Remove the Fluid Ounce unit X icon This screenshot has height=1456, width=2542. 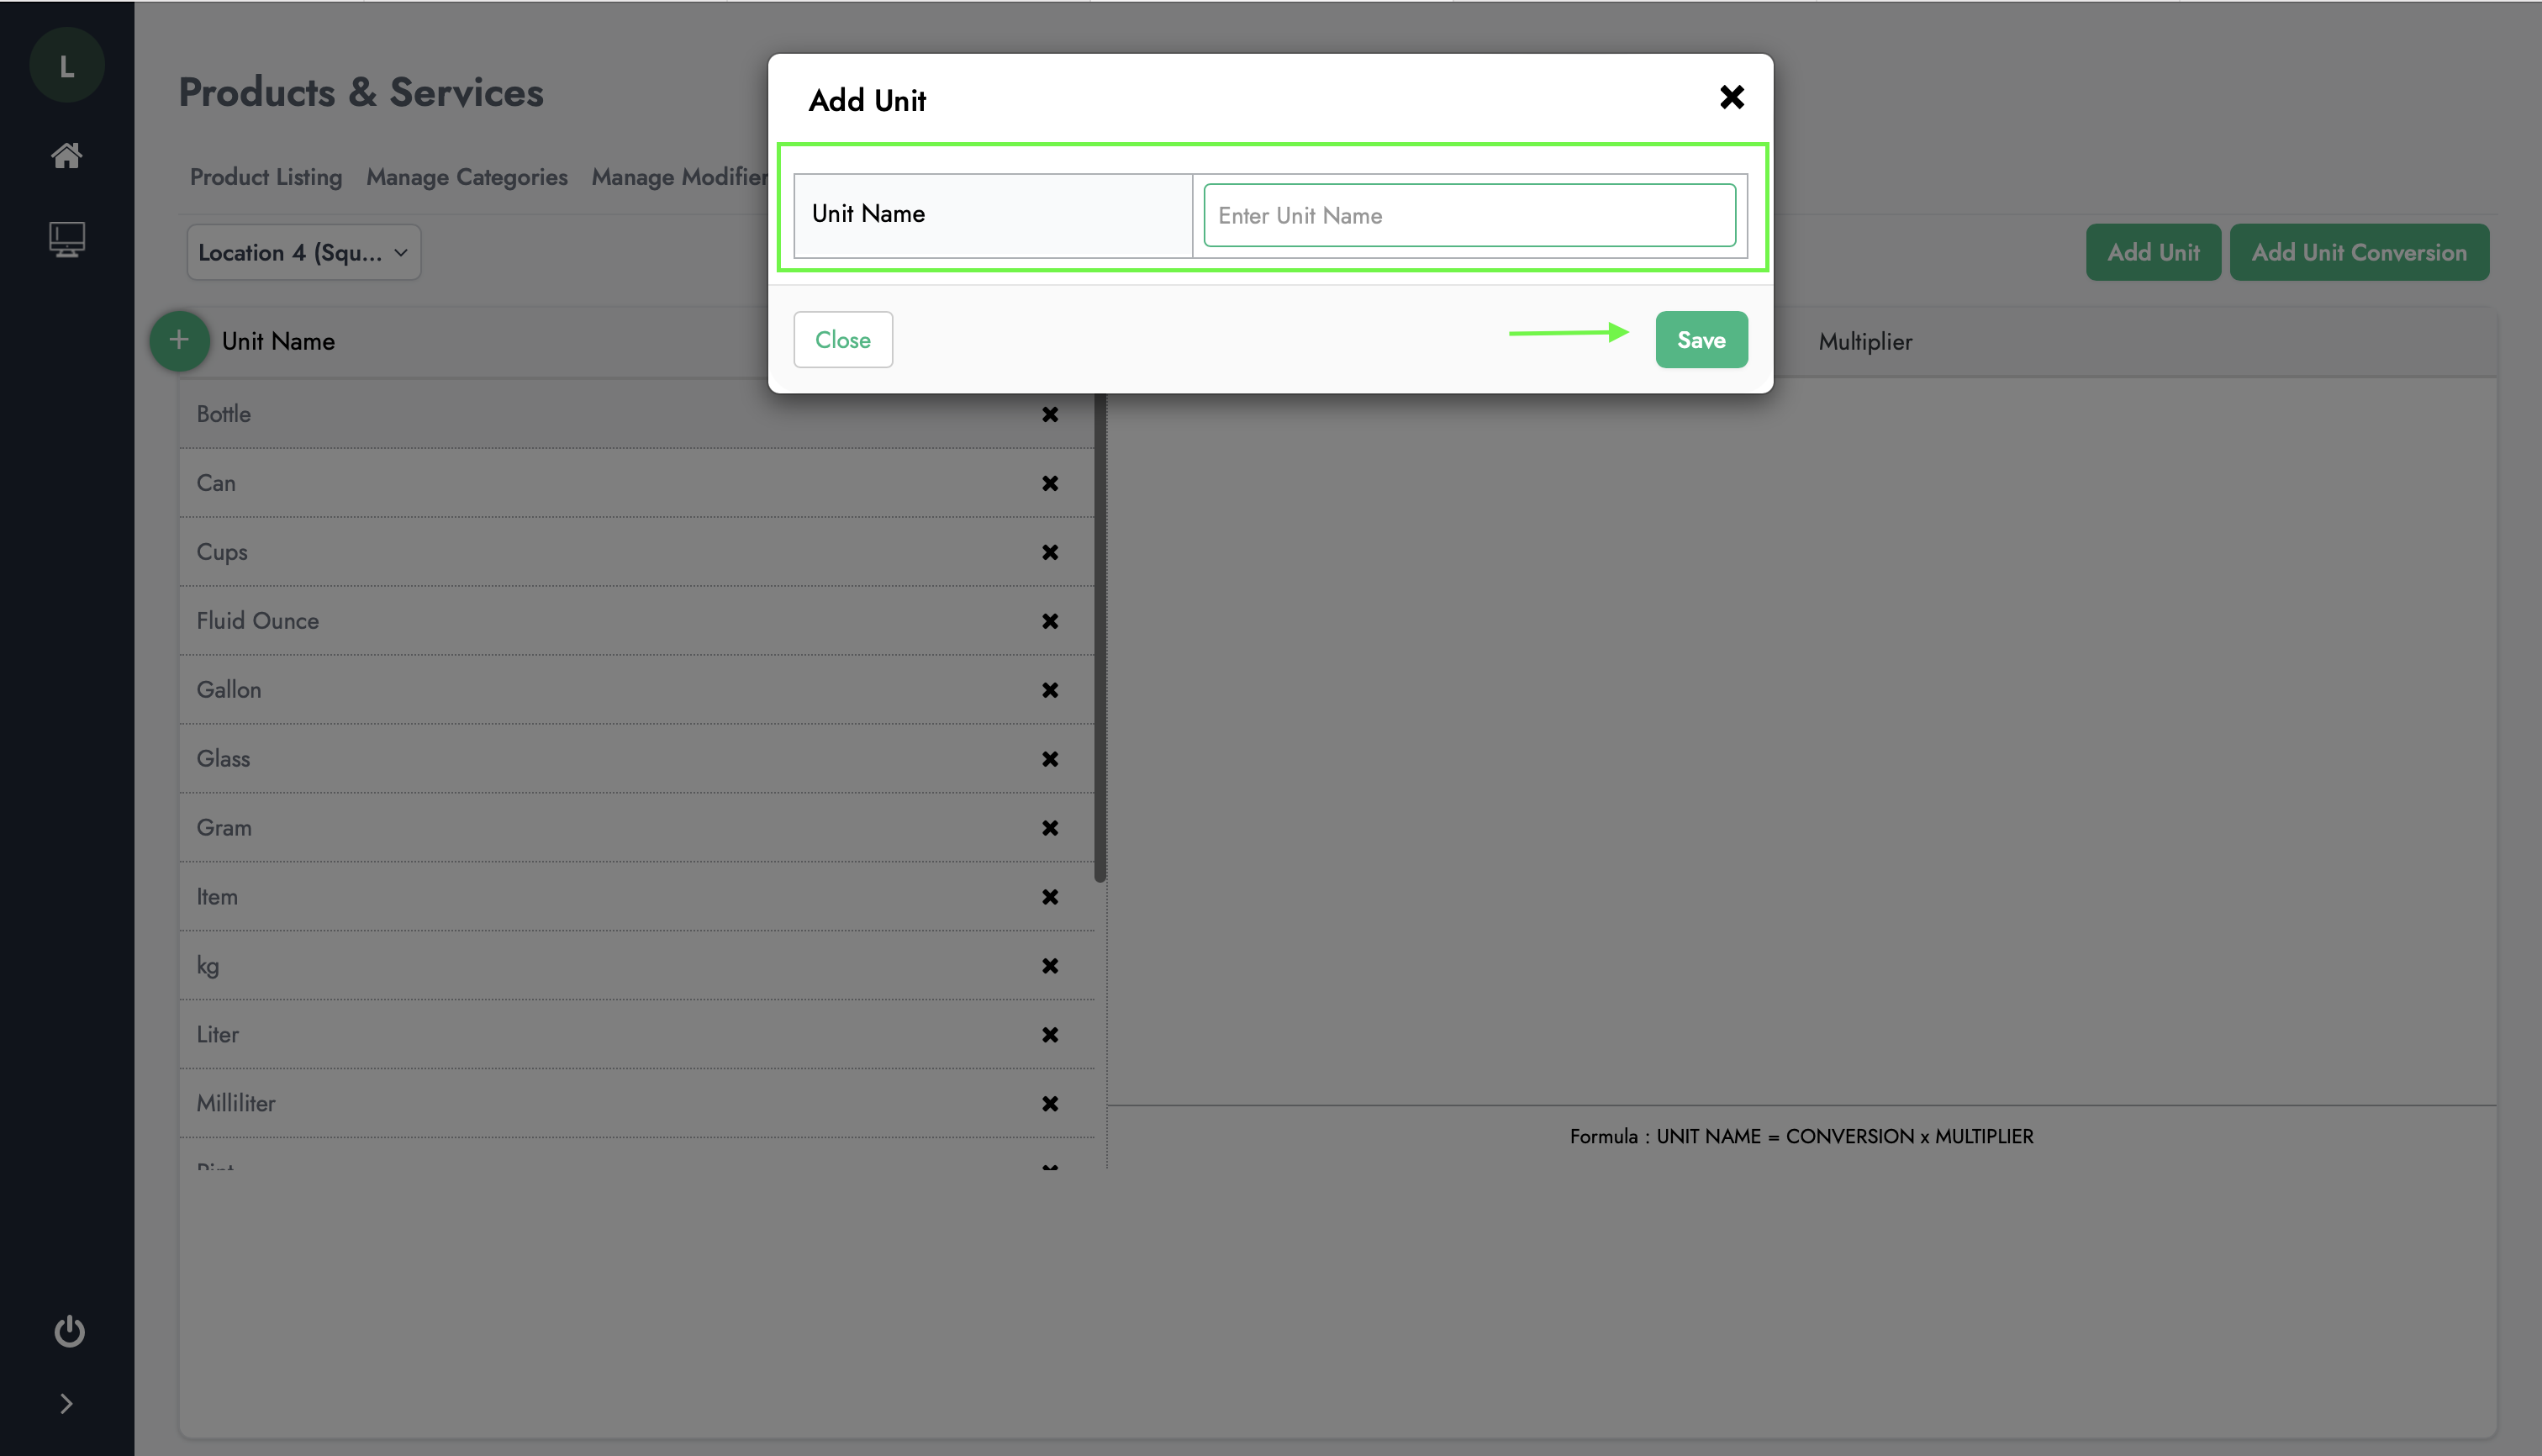[1049, 621]
